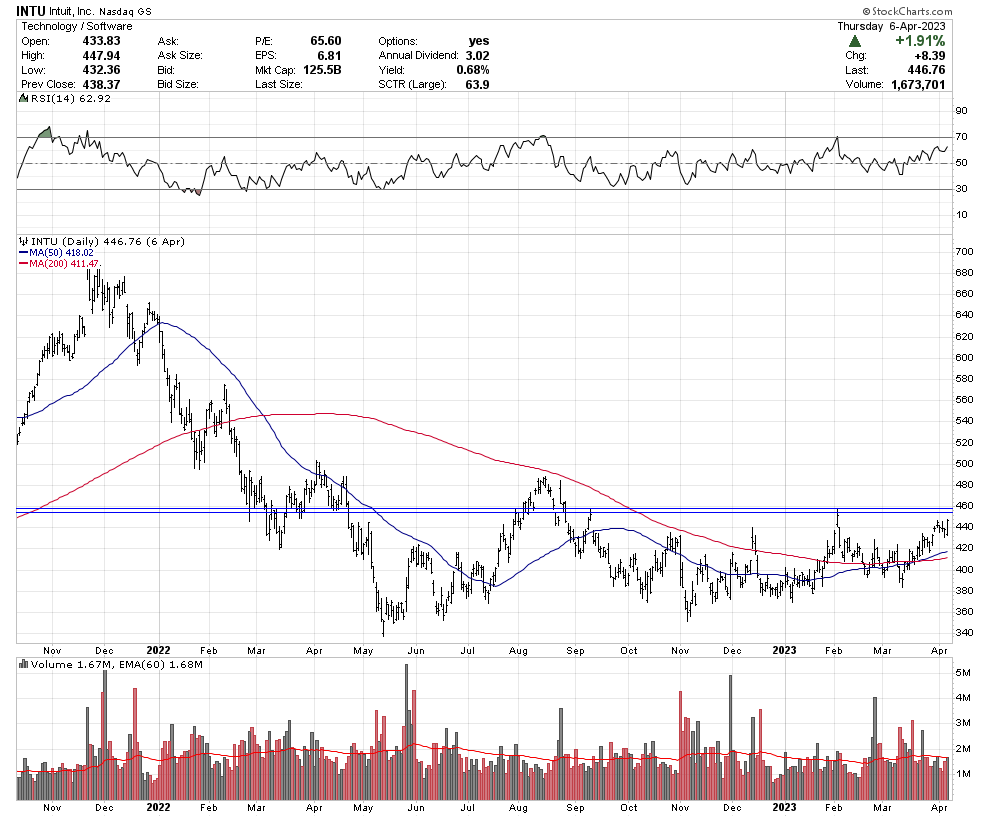Click the +1.91% percent change

pyautogui.click(x=920, y=40)
